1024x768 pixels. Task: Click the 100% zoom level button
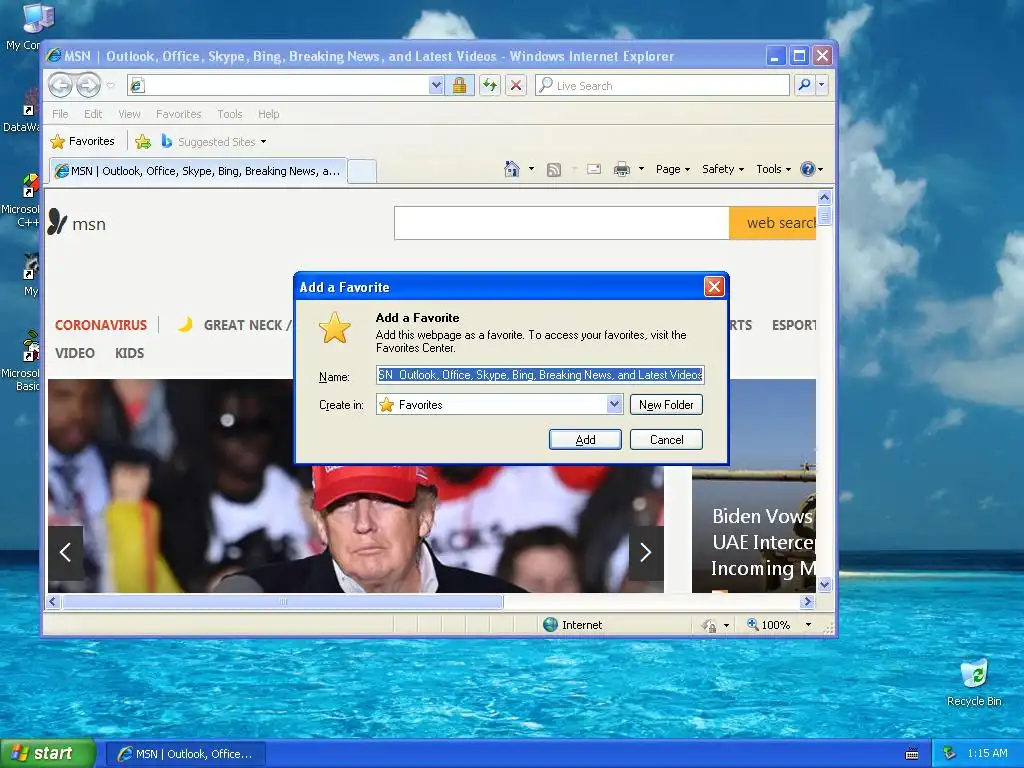coord(769,625)
